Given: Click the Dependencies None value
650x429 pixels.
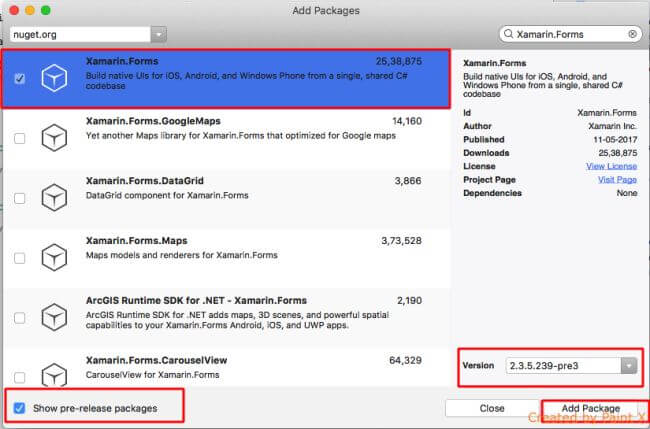Looking at the screenshot, I should pos(626,193).
